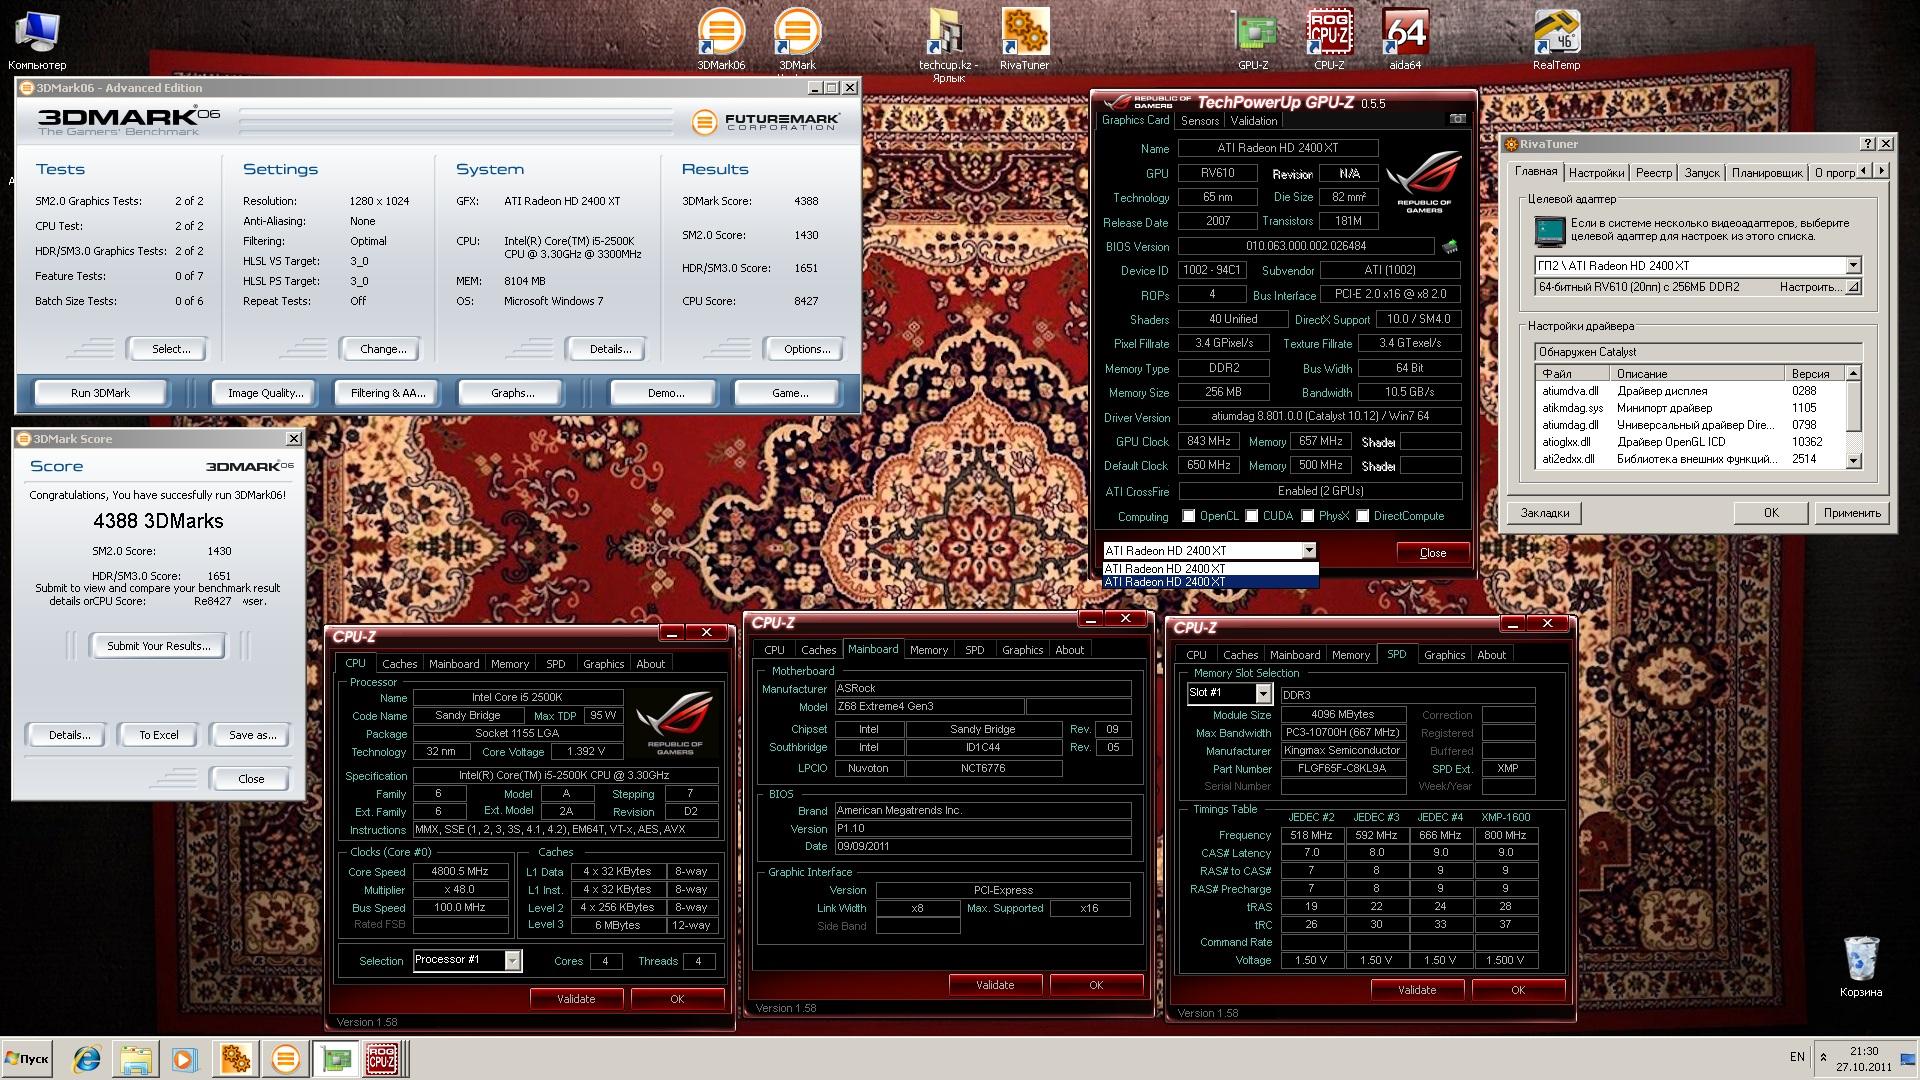Click the RivaTuner help question mark button
The image size is (1920, 1080).
click(1867, 144)
